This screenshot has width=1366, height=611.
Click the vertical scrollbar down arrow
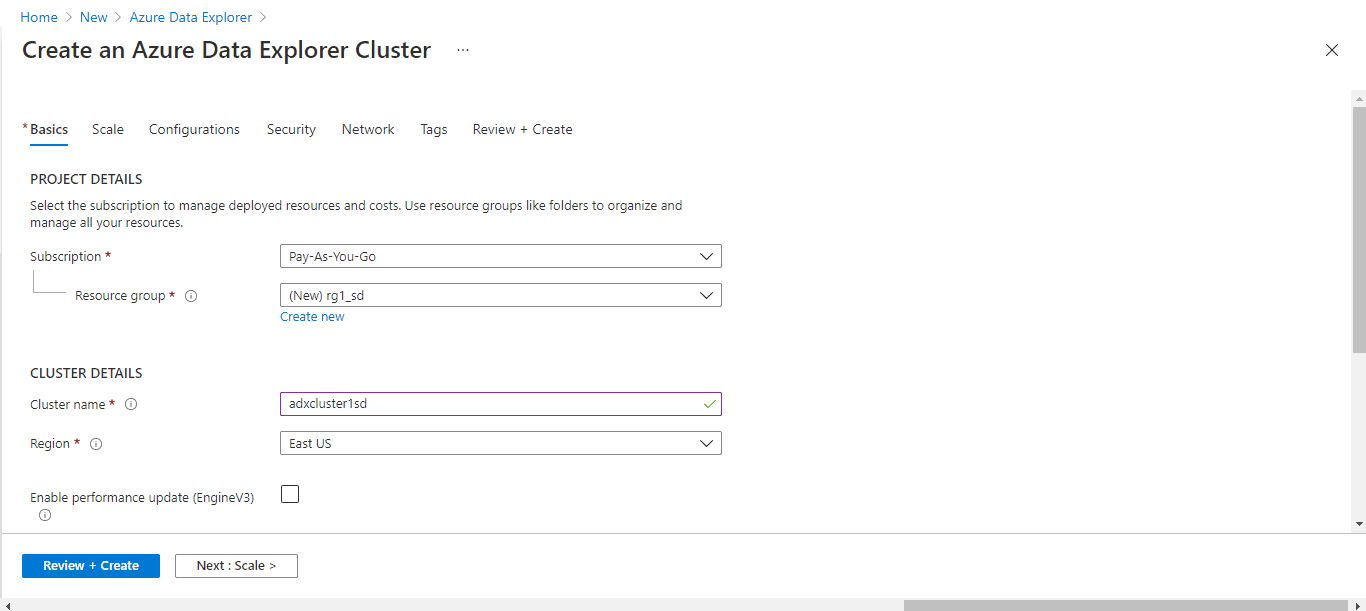[x=1359, y=523]
